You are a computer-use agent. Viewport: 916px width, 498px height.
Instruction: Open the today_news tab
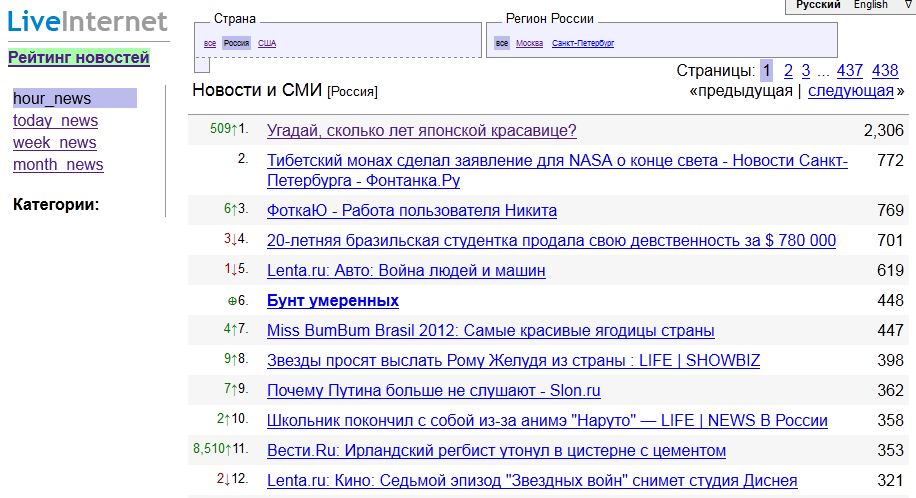pos(55,121)
